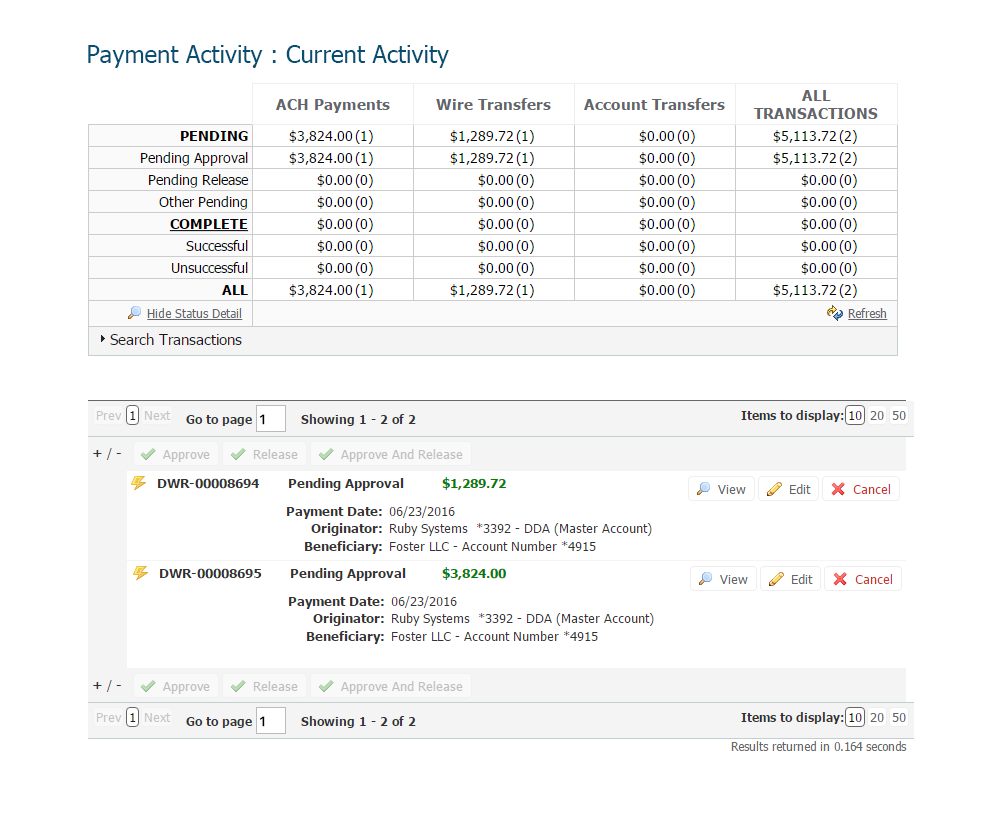1000x831 pixels.
Task: Cancel the DWR-00008695 payment
Action: click(x=862, y=579)
